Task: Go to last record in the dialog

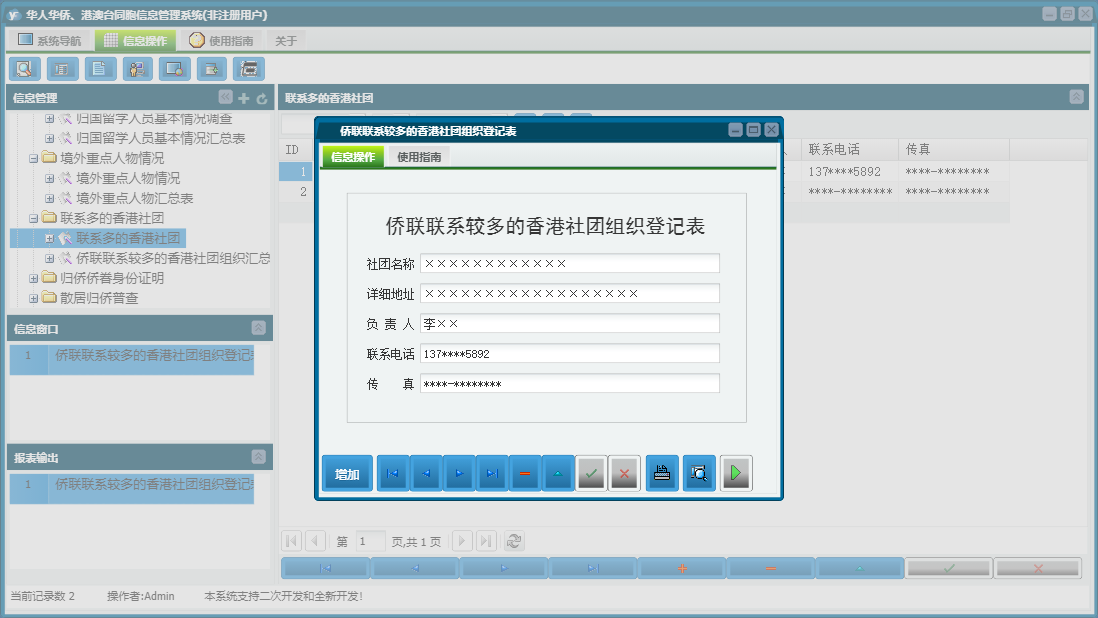Action: tap(492, 474)
